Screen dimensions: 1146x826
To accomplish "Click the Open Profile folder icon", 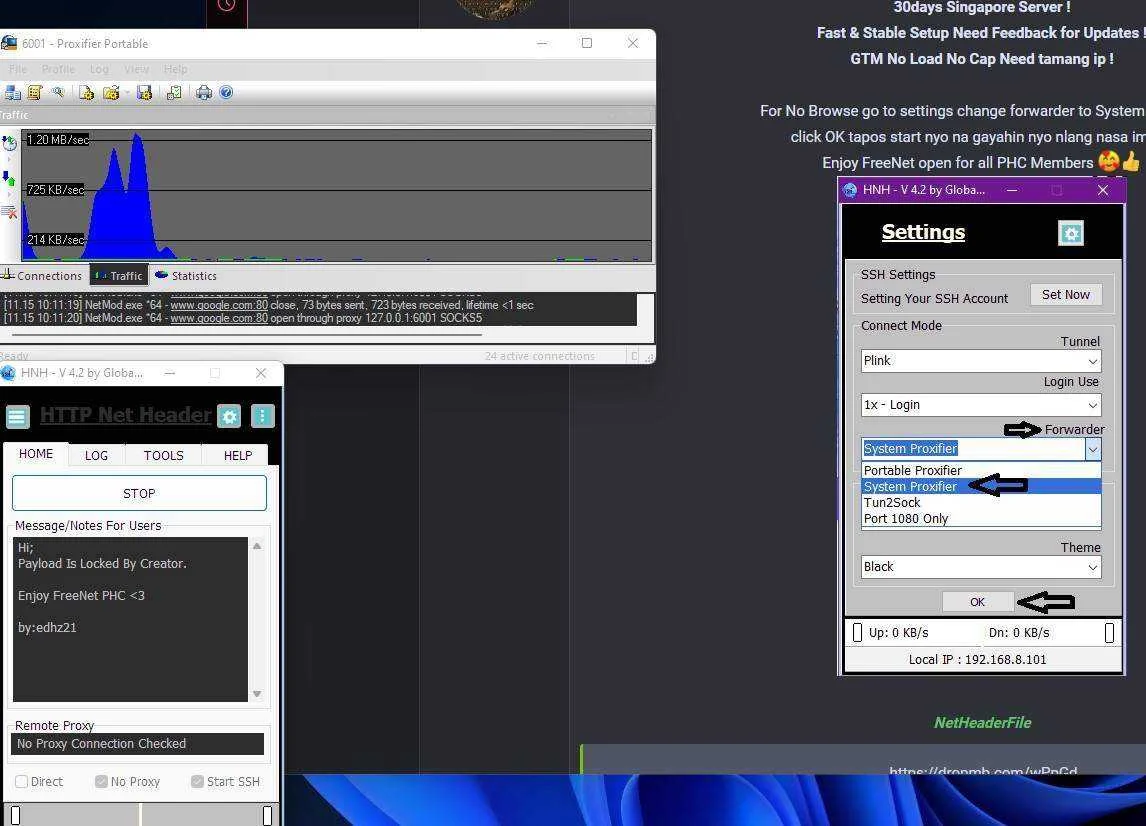I will click(111, 93).
